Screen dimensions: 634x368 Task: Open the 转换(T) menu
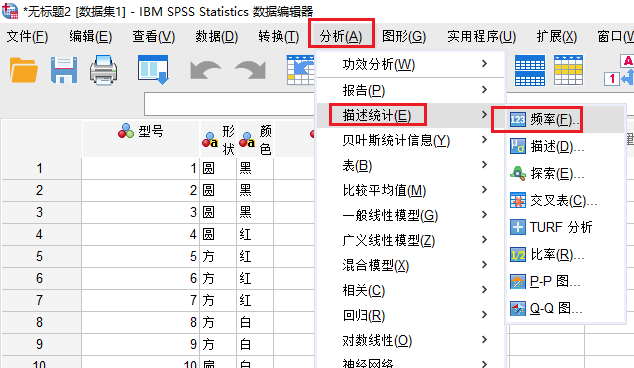coord(279,37)
